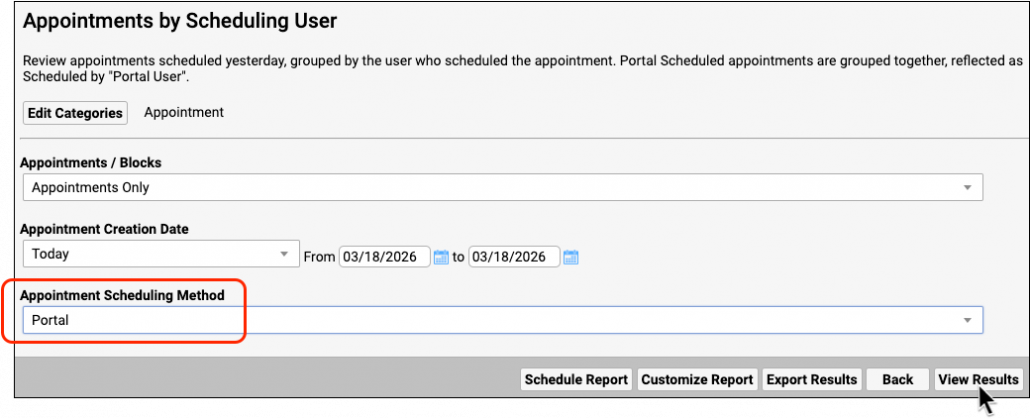Screen dimensions: 1030x419
Task: Open the Appointments Only dropdown field
Action: coord(503,187)
